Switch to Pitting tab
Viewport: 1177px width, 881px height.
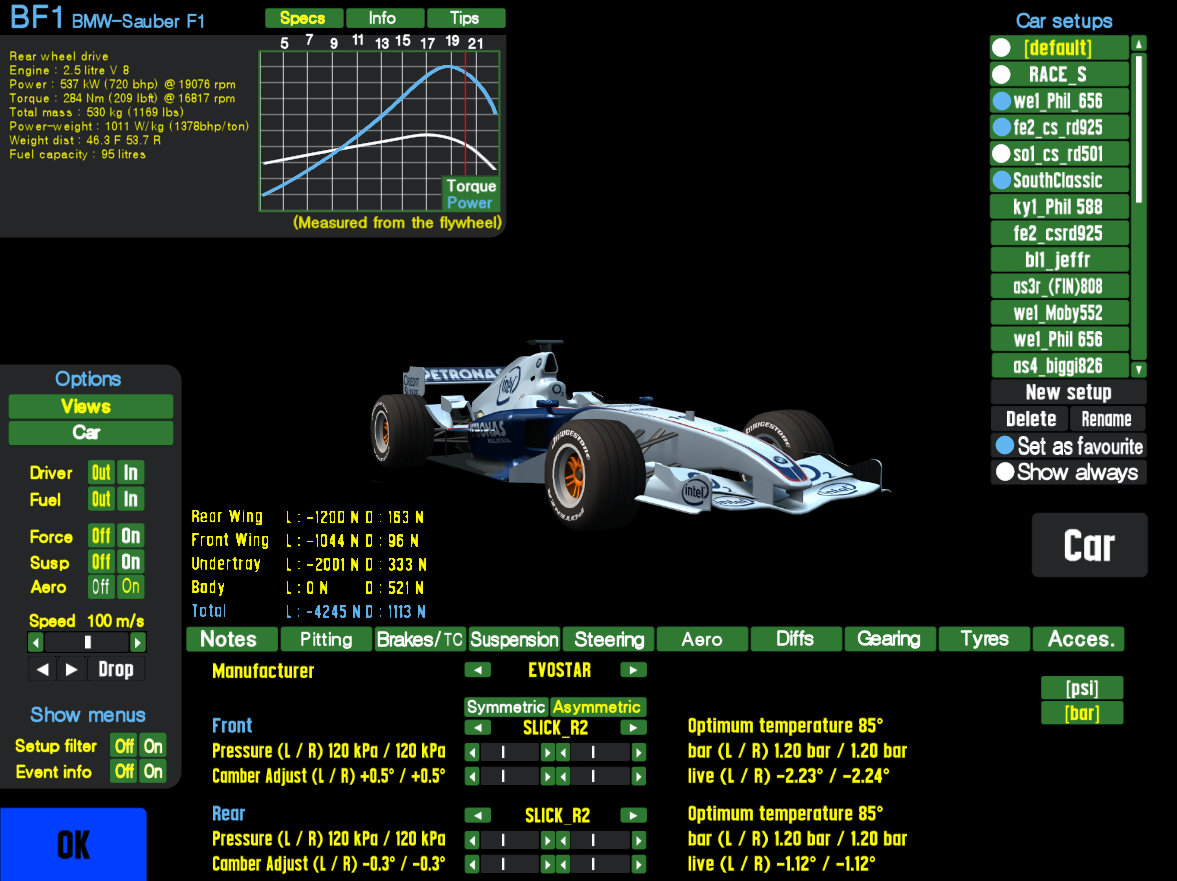326,639
